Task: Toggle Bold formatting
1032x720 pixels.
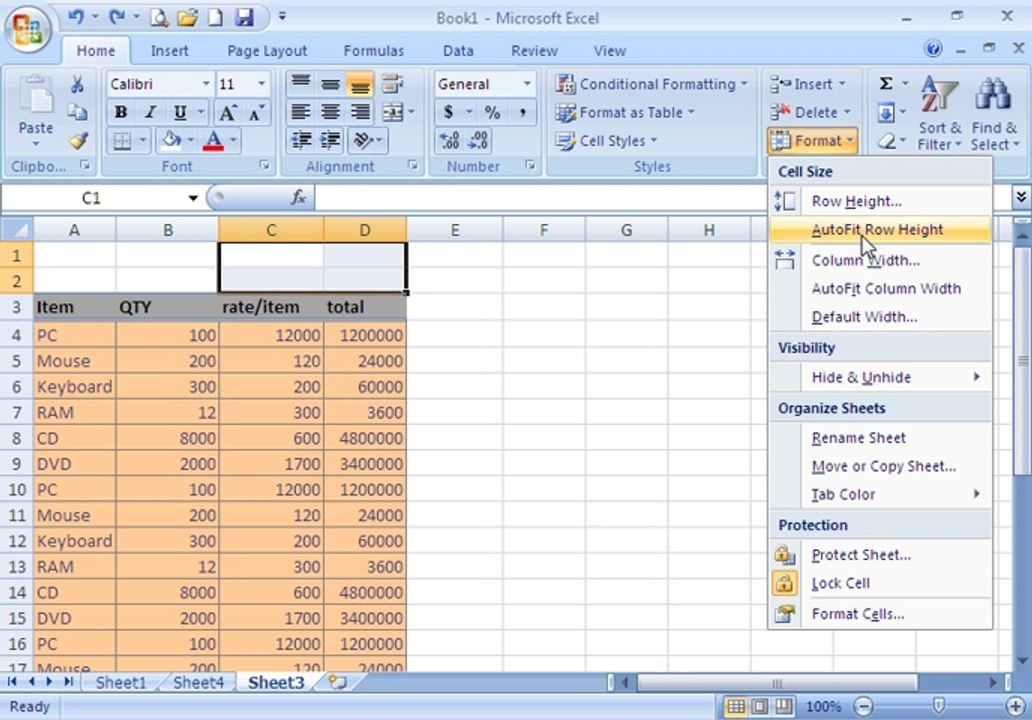Action: (x=120, y=113)
